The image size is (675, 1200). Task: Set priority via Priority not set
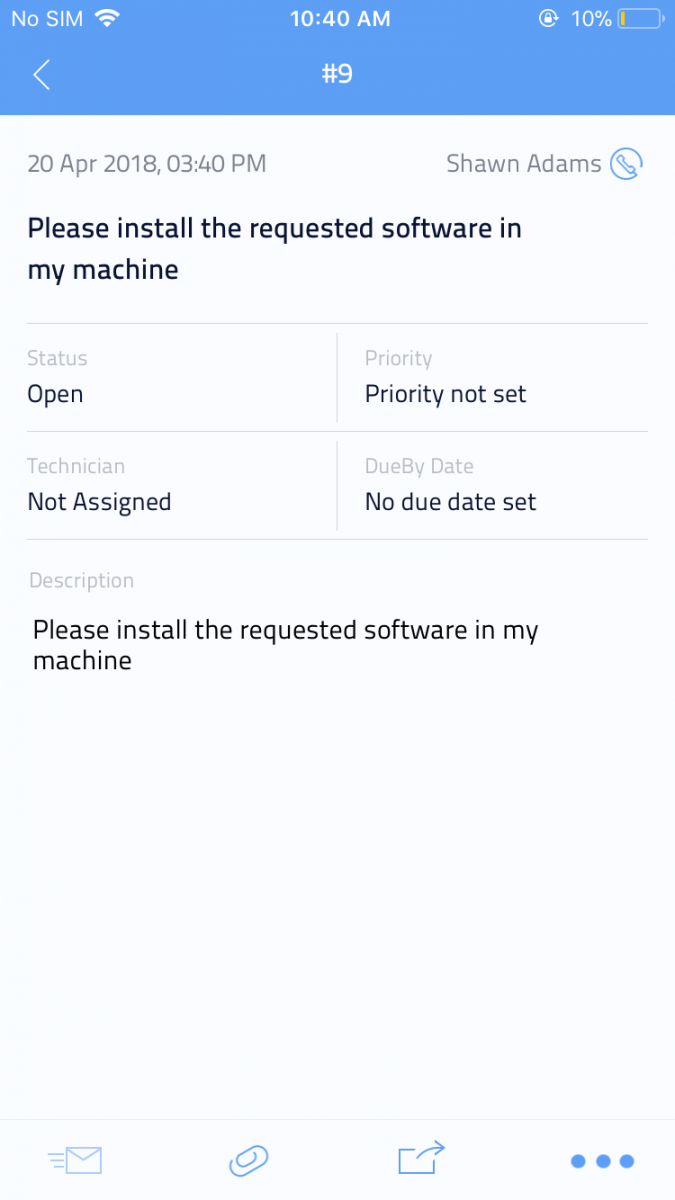coord(445,394)
